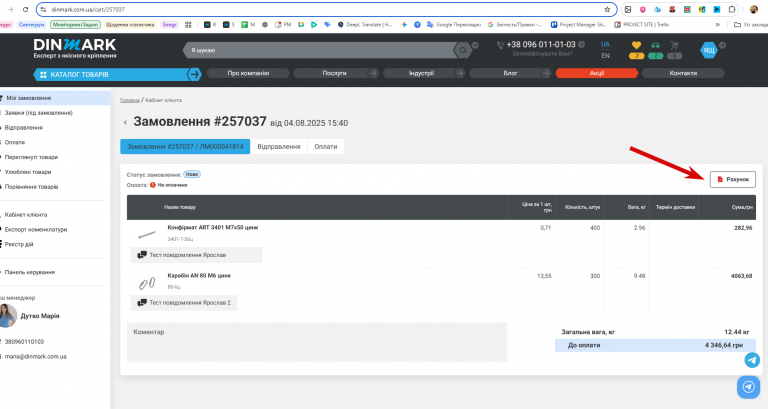
Task: Click the Тест повідомлення Ярослав message icon
Action: click(142, 255)
